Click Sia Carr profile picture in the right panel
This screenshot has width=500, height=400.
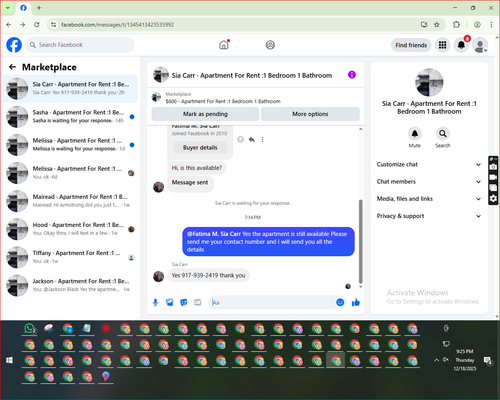click(429, 82)
